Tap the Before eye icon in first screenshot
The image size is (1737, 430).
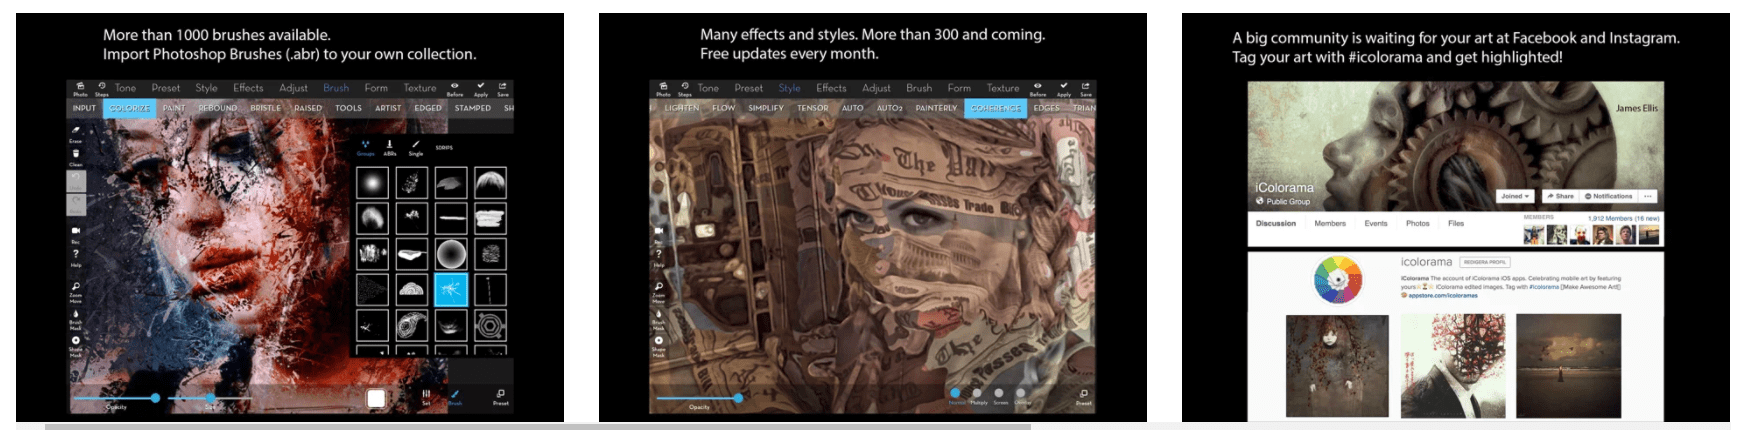pyautogui.click(x=455, y=89)
